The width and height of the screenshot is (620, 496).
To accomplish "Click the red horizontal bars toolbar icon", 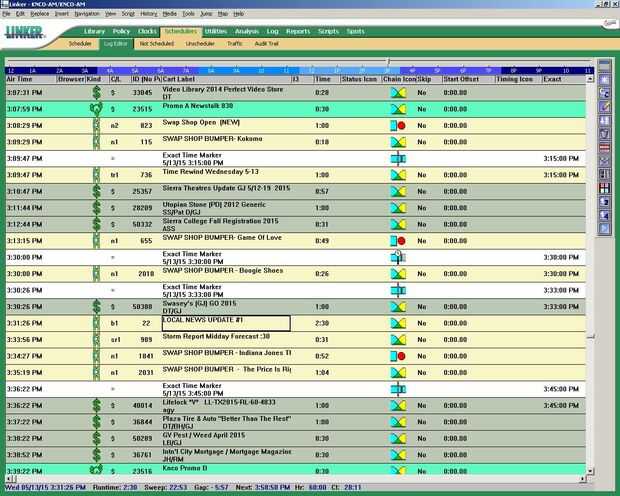I will [x=604, y=148].
